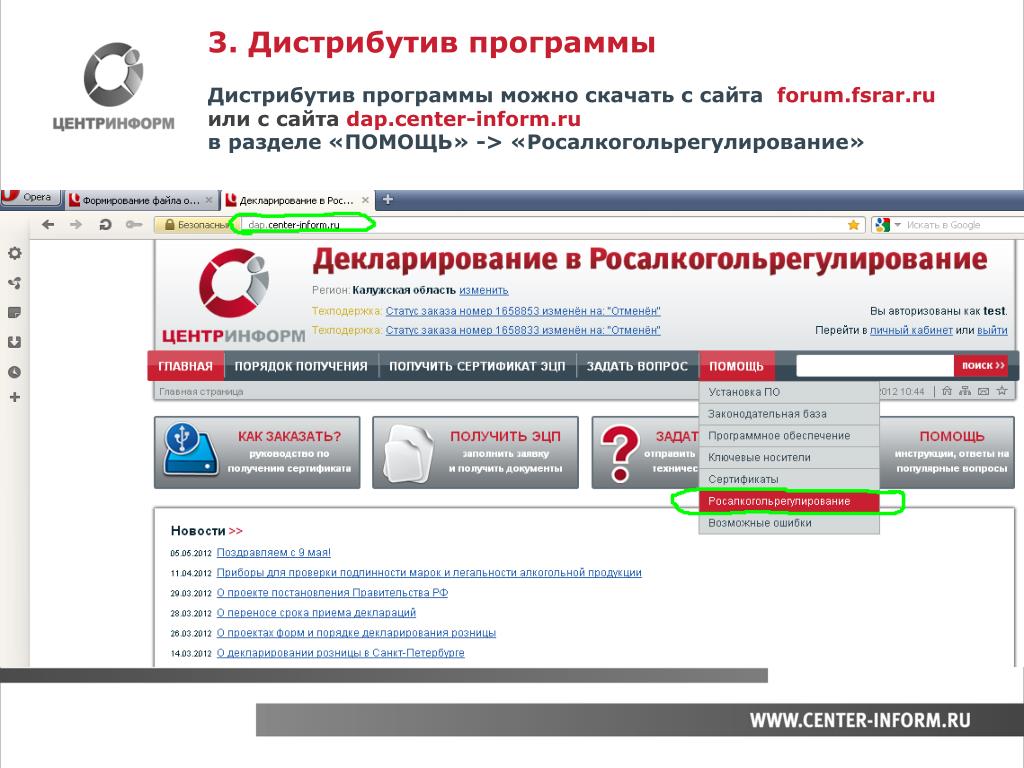The height and width of the screenshot is (768, 1024).
Task: Close the 'Формирование файла о...' tab
Action: point(209,200)
